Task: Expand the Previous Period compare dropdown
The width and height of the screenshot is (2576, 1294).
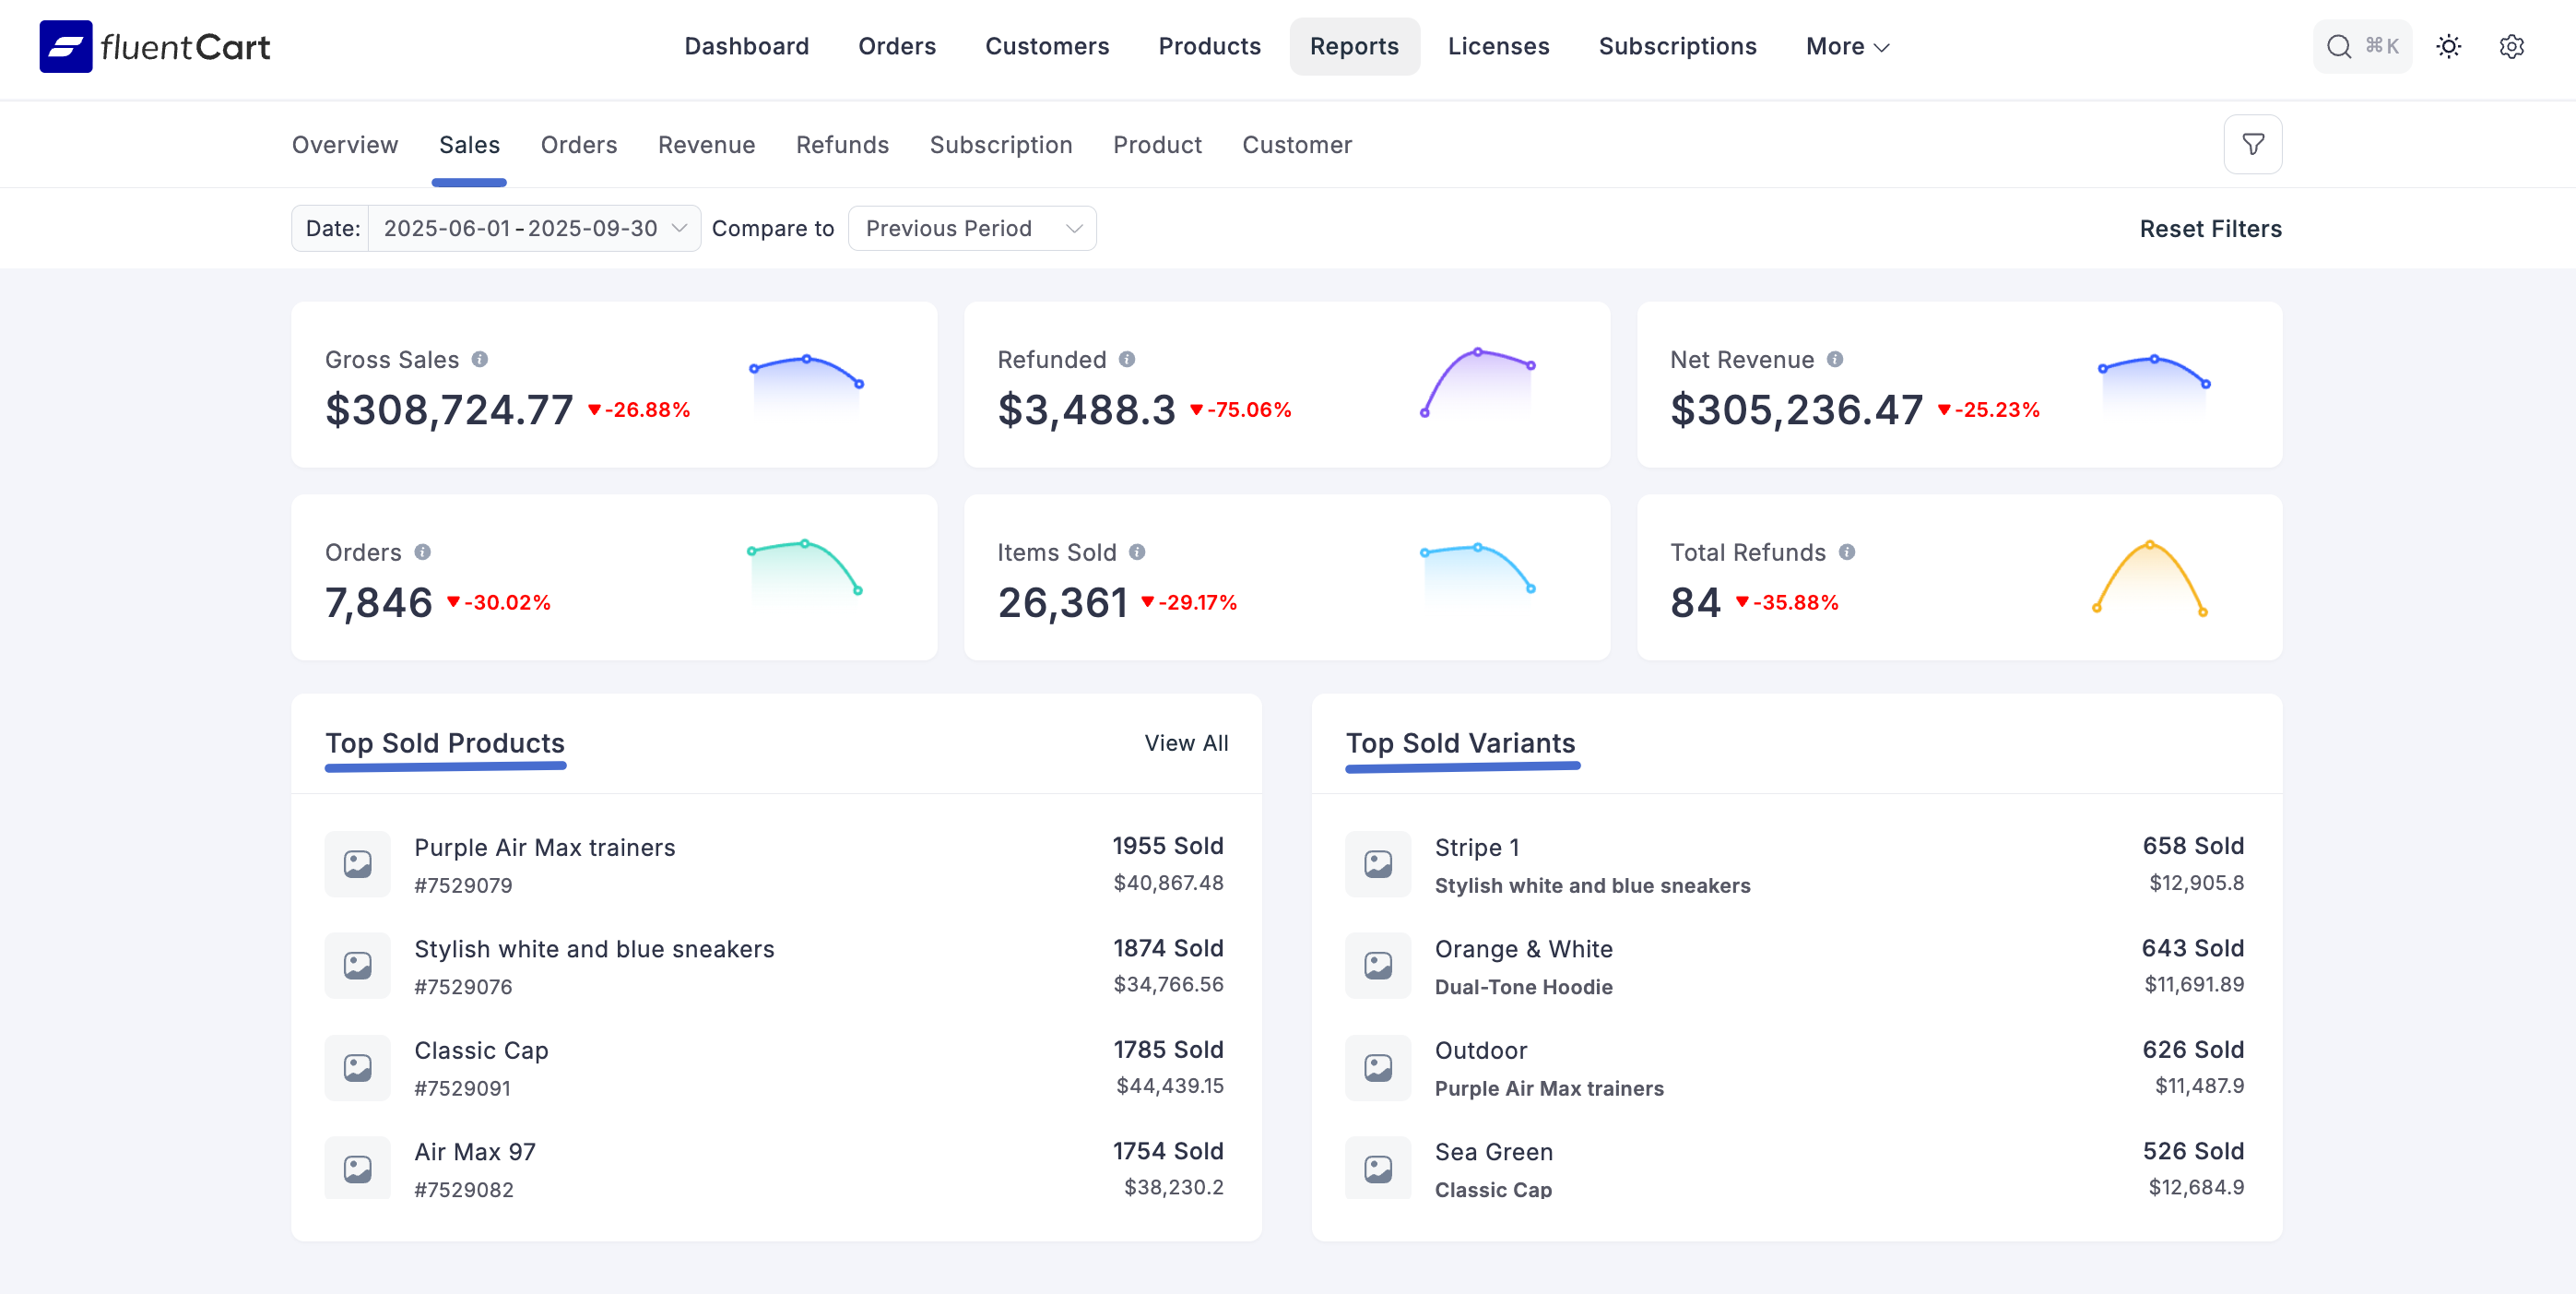Action: coord(972,229)
